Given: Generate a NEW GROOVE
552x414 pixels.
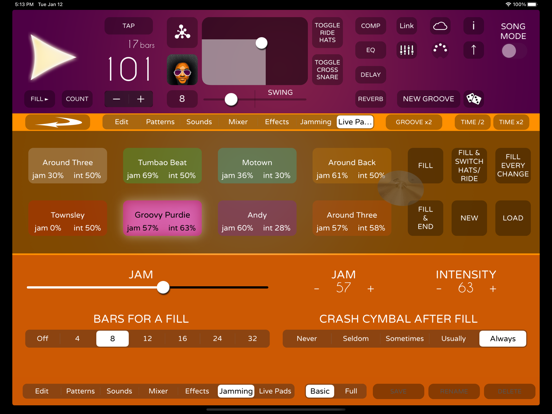Looking at the screenshot, I should coord(428,99).
